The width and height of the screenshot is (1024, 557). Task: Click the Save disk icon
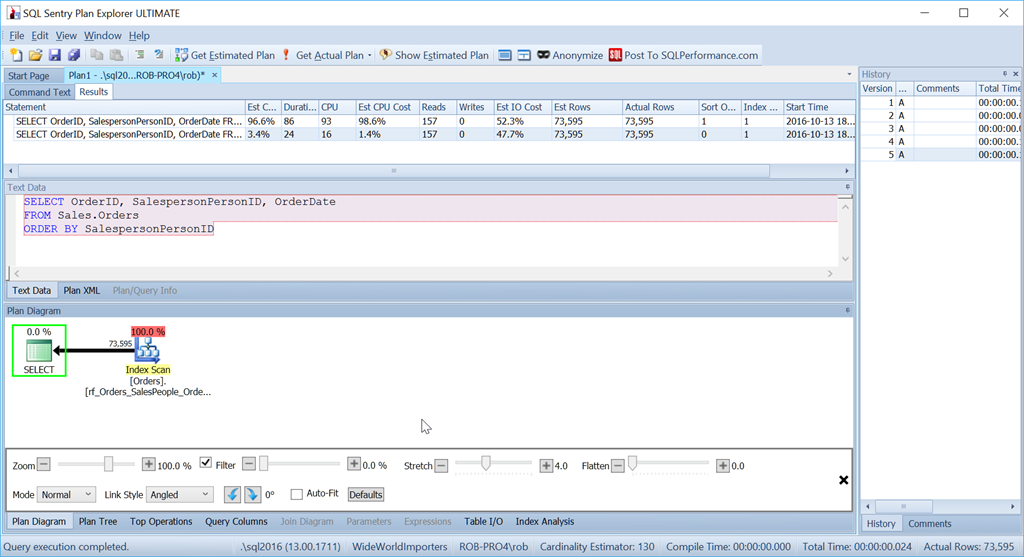(x=54, y=55)
